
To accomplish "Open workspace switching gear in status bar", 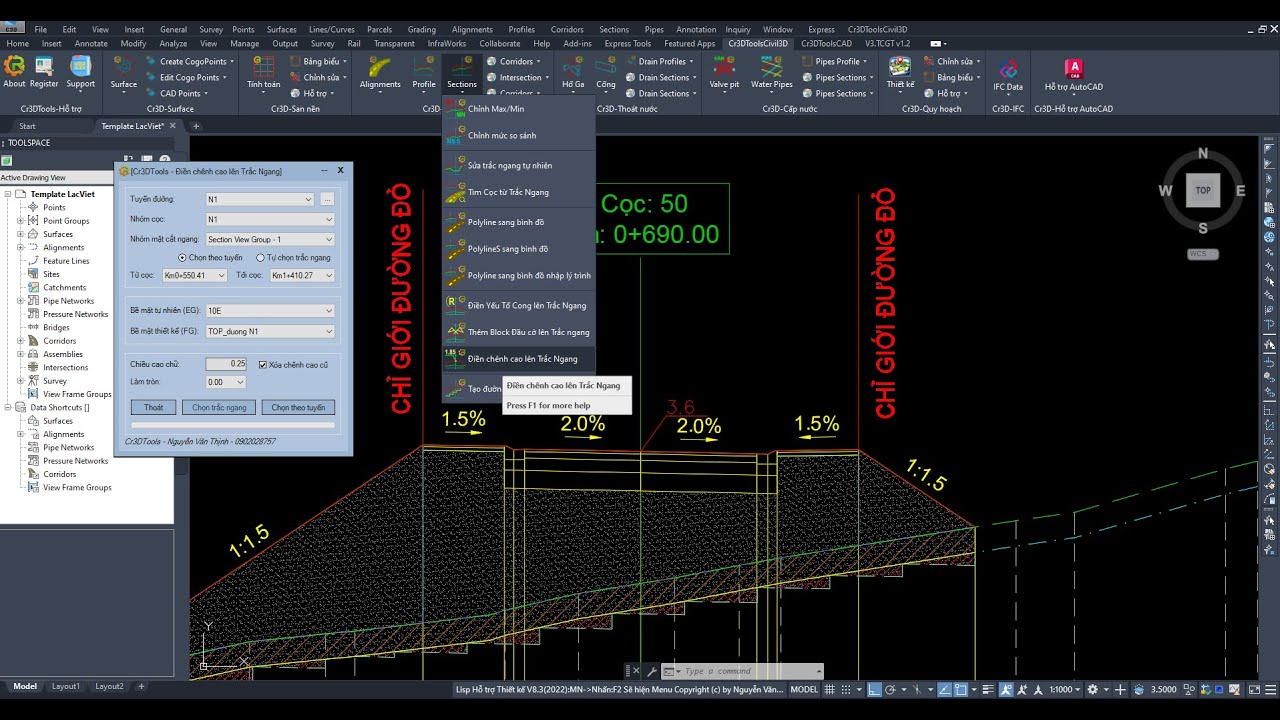I will point(1092,689).
